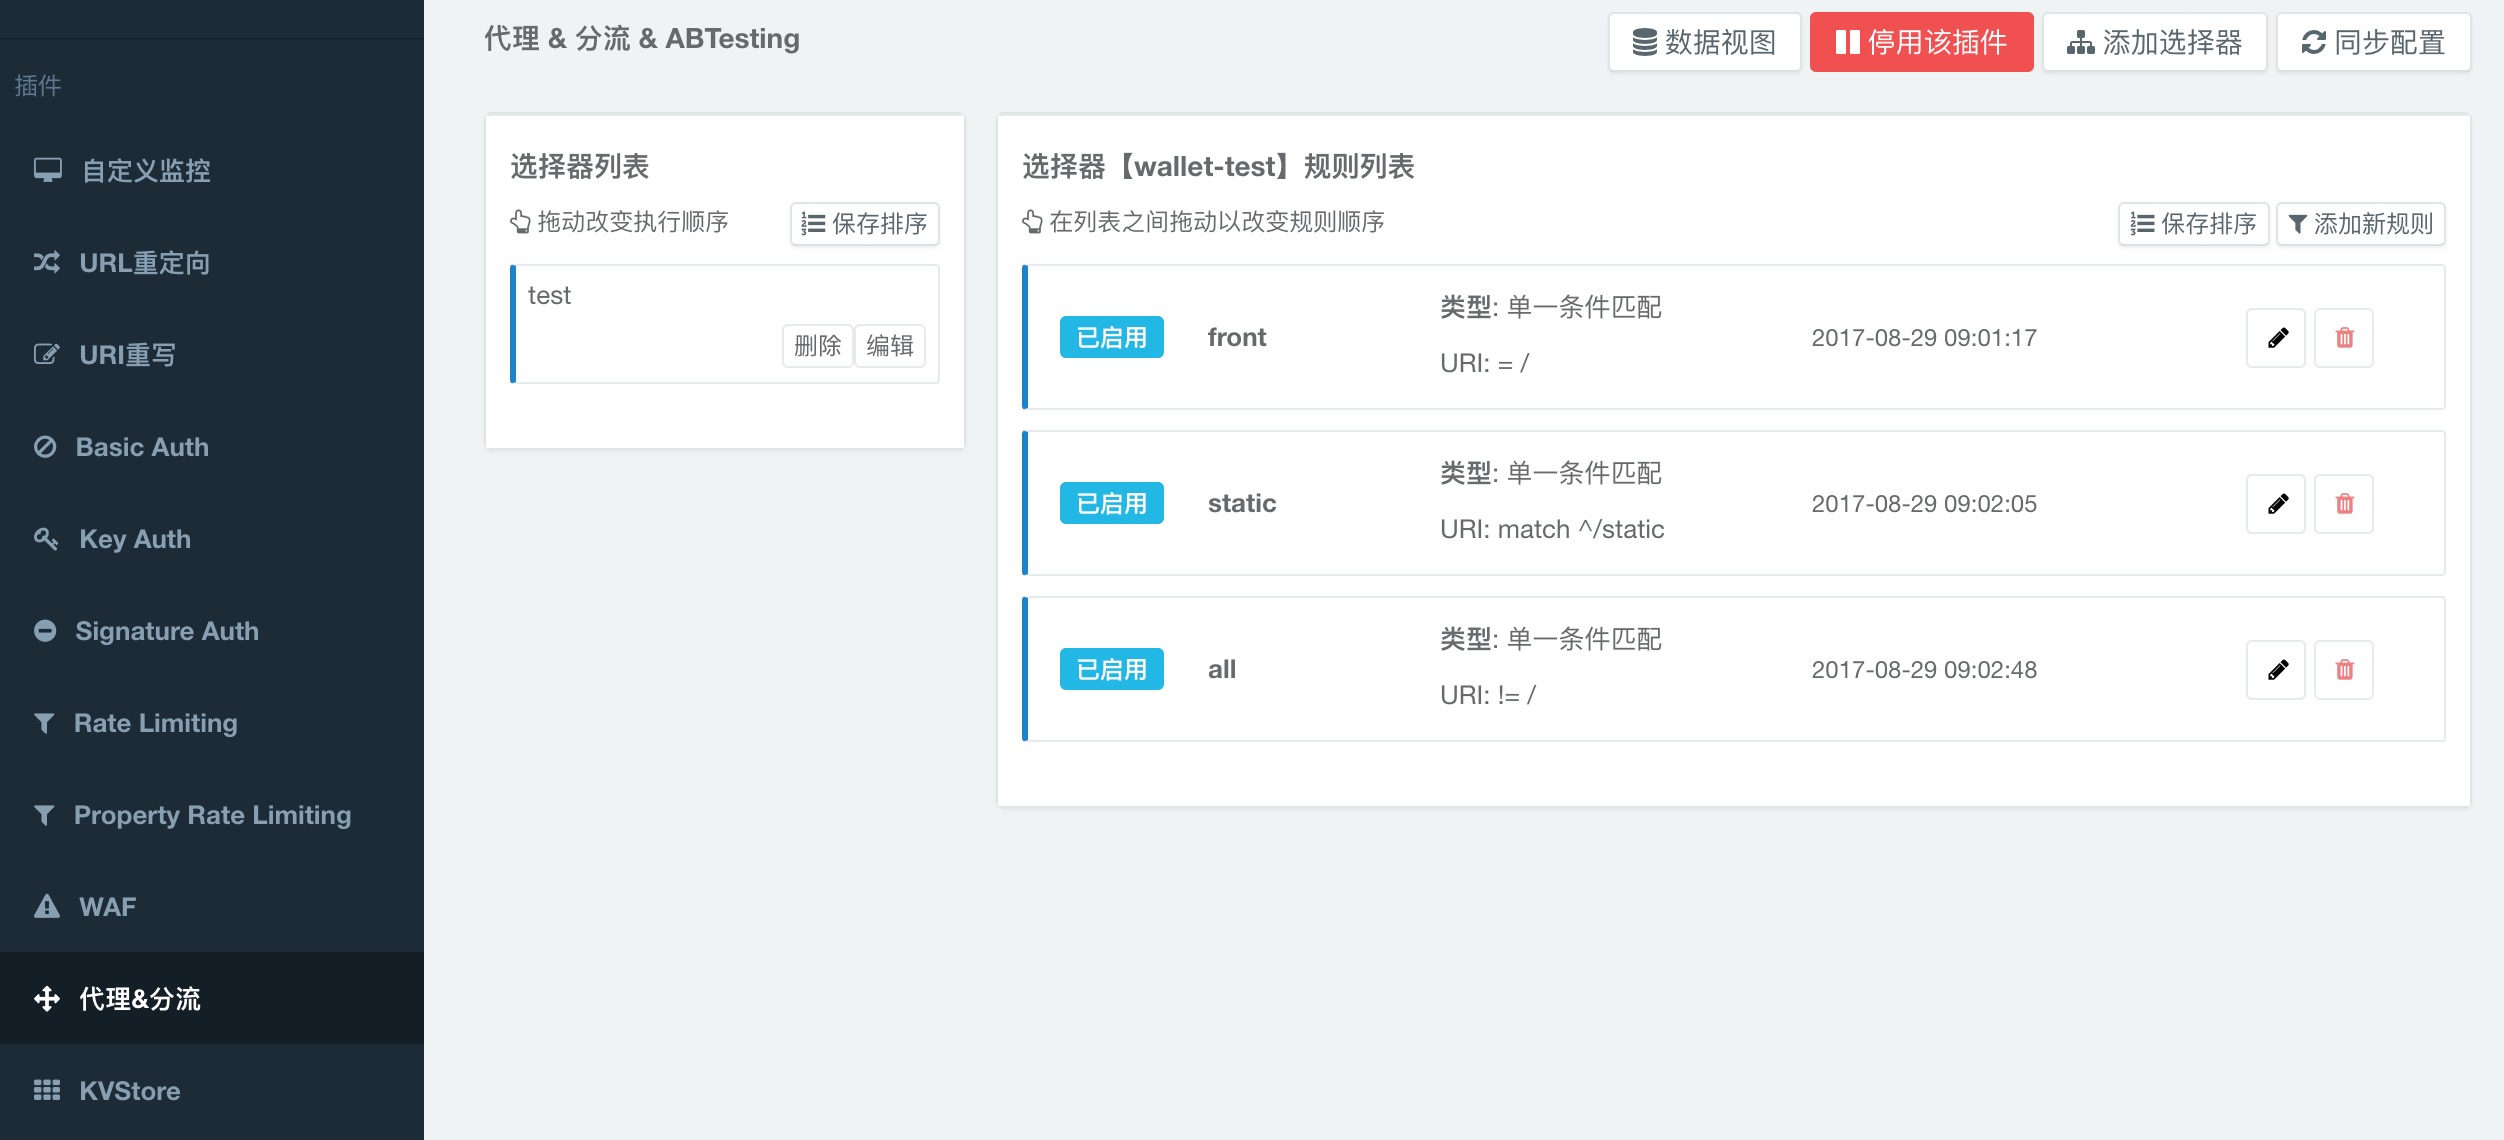Screen dimensions: 2504x1140
Task: Edit the all rule with pencil icon
Action: tap(2276, 670)
